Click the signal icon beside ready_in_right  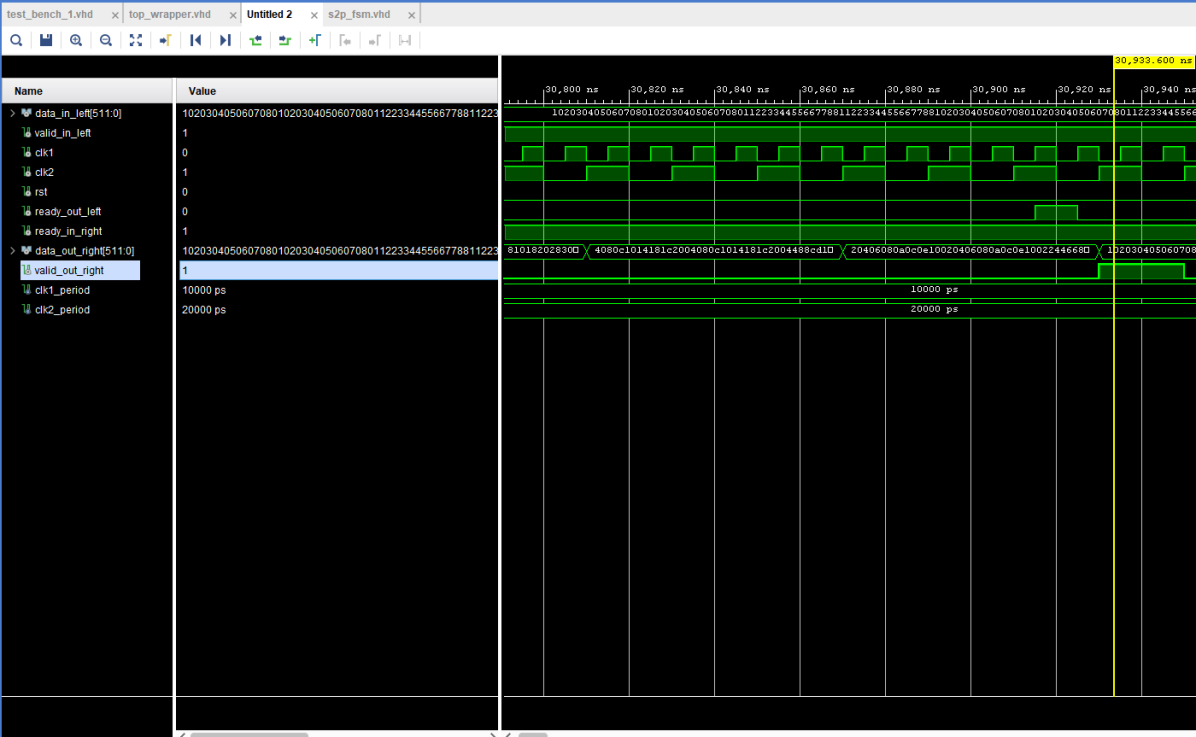27,231
